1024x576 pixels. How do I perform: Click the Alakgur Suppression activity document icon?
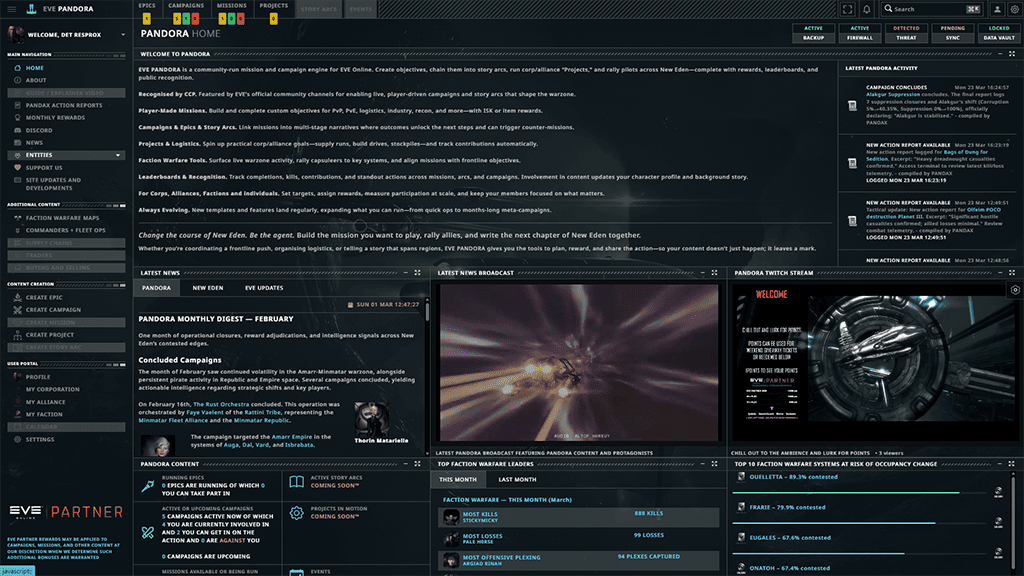pos(852,105)
